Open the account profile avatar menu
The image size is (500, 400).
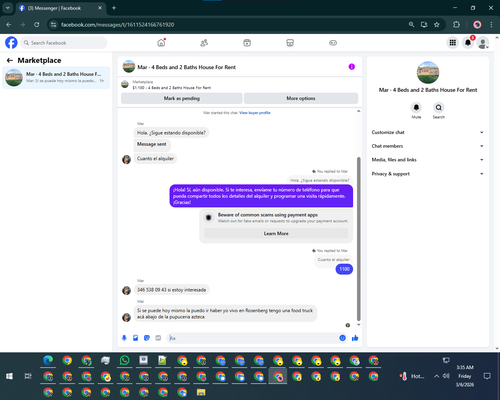tap(483, 43)
